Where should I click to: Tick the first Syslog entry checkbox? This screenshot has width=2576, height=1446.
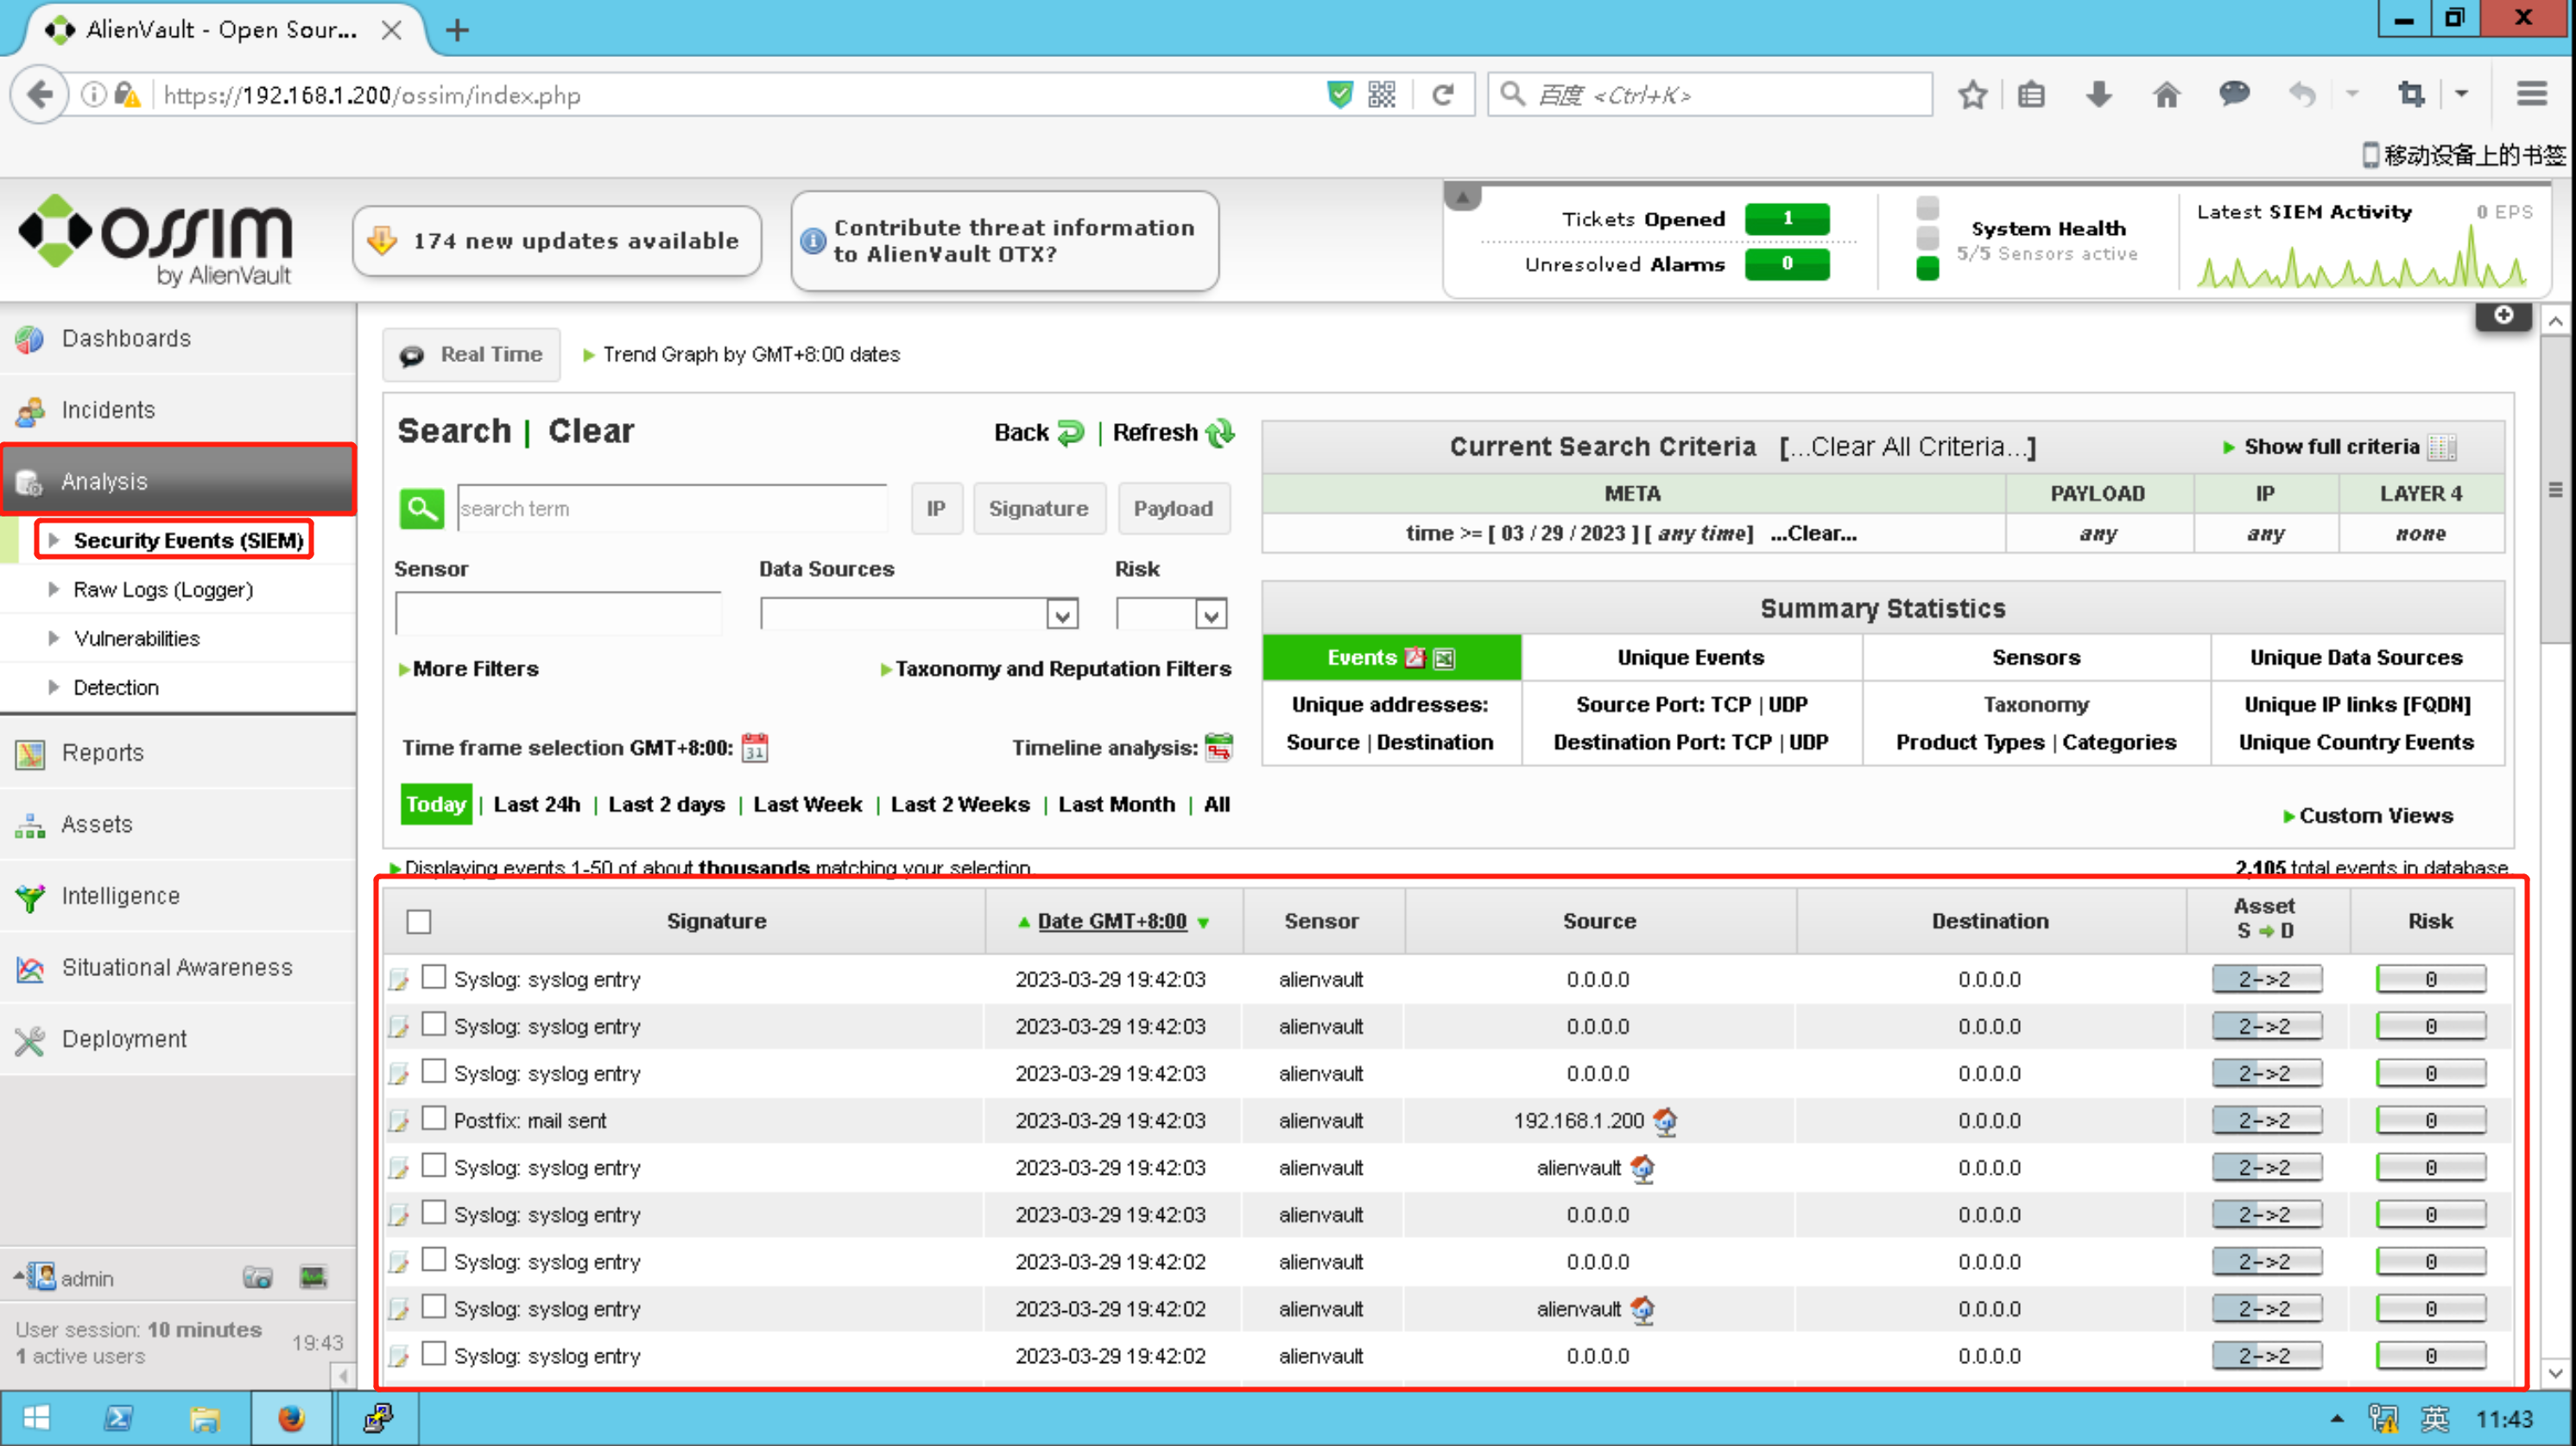433,978
